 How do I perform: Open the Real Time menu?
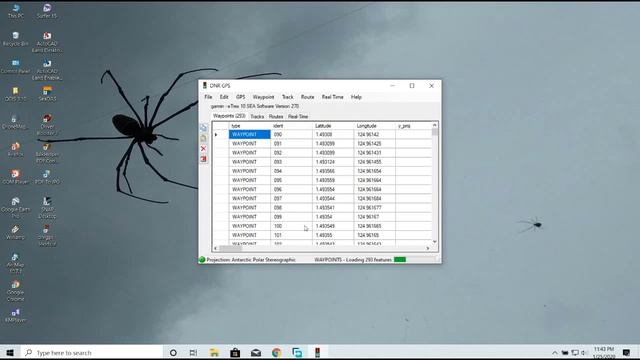[x=333, y=97]
